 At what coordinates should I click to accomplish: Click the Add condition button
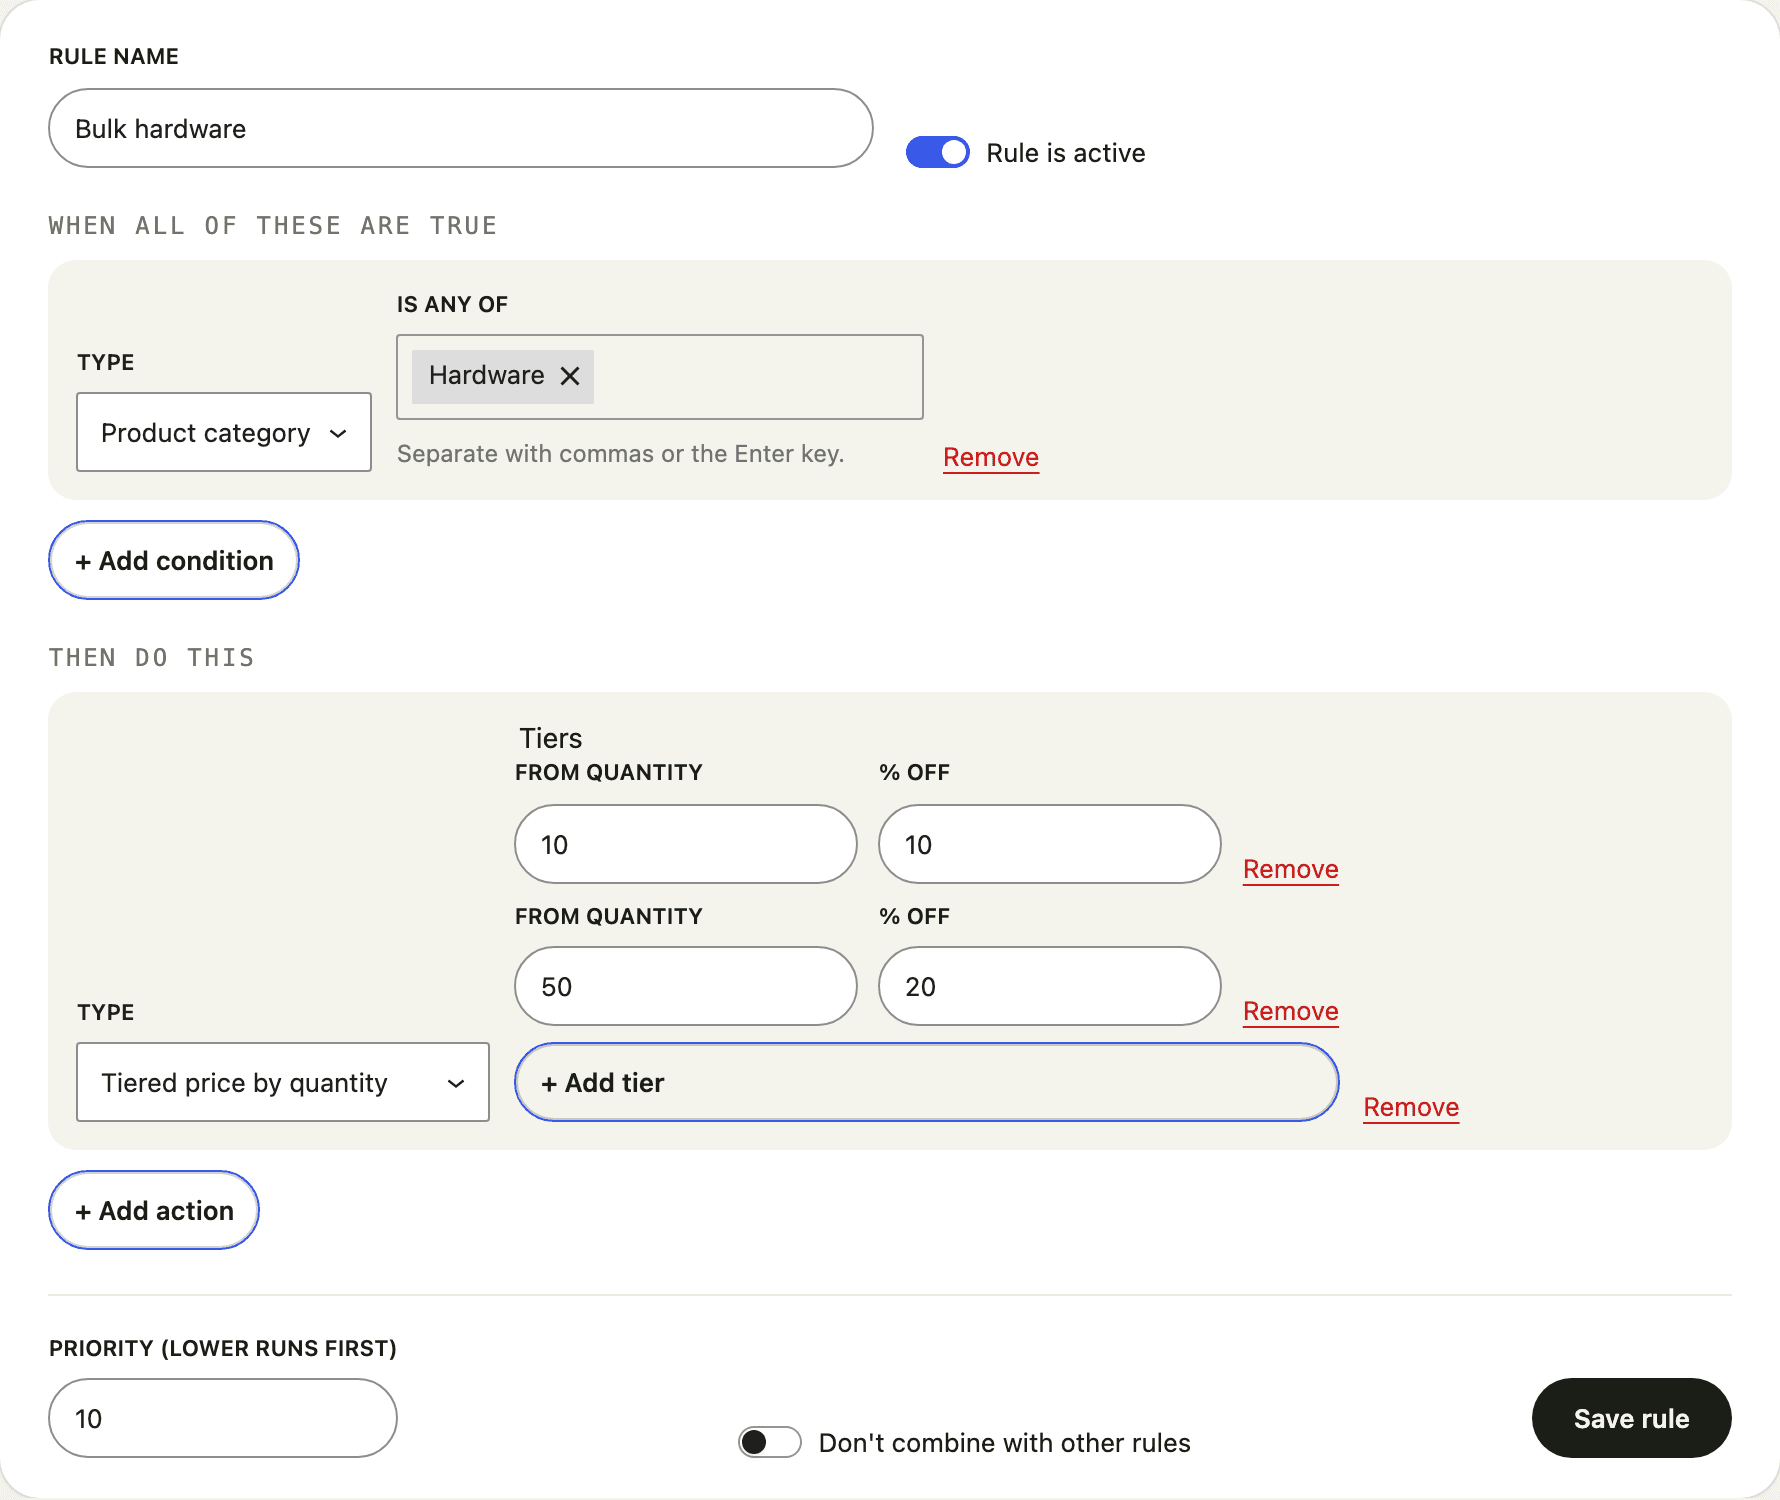174,560
